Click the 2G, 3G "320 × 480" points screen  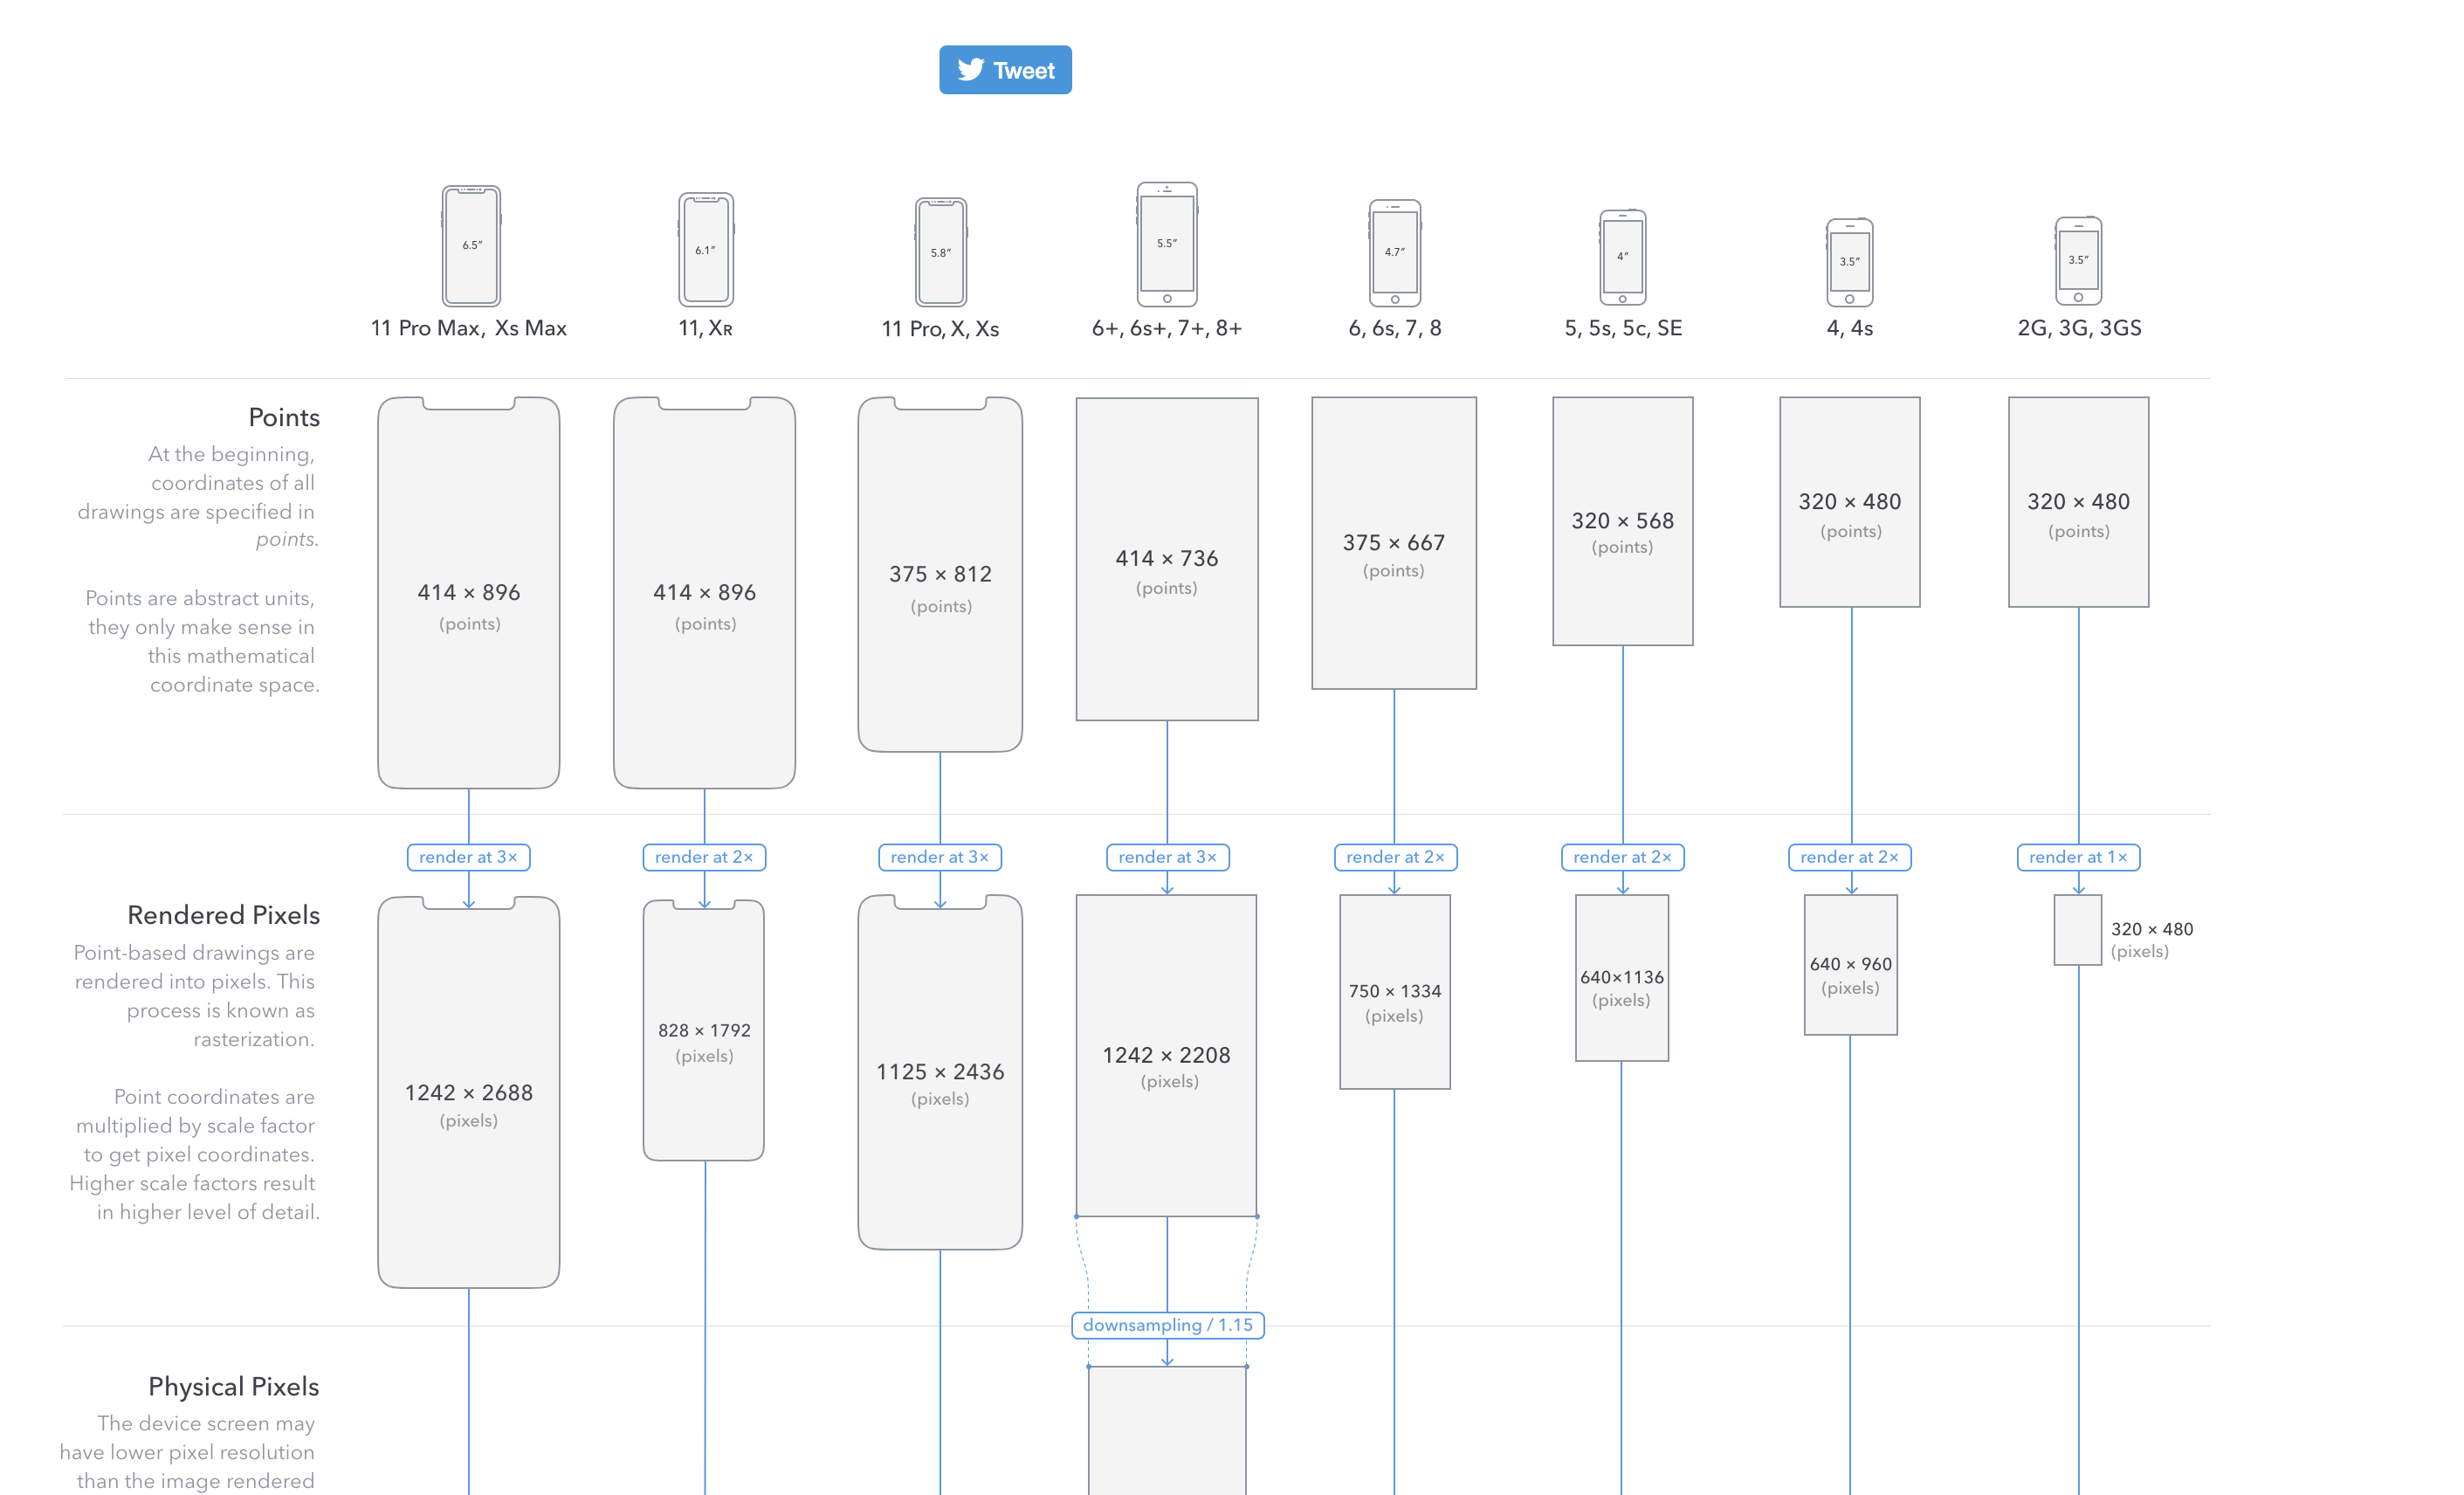tap(2079, 502)
